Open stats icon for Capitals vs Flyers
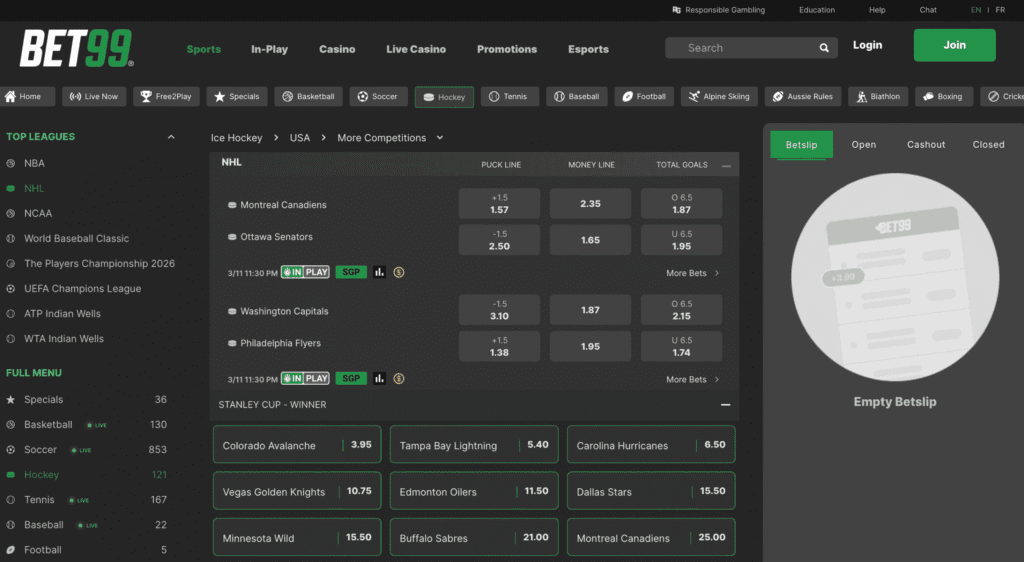Image resolution: width=1024 pixels, height=562 pixels. [x=379, y=379]
